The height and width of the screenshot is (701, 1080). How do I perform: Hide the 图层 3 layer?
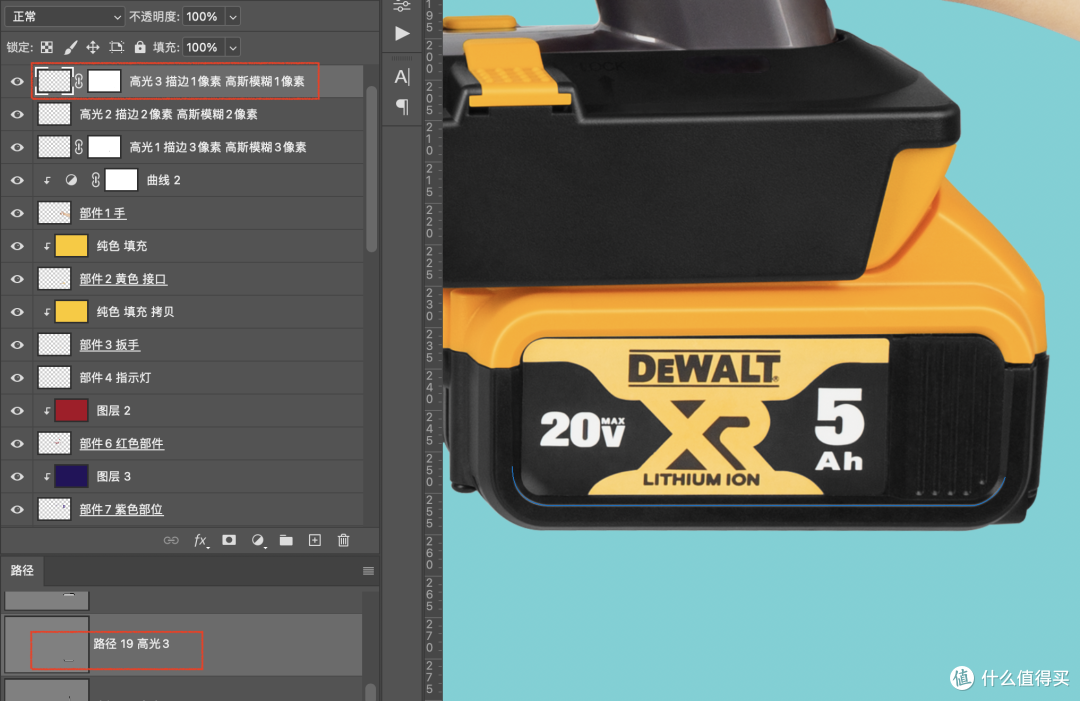(17, 477)
